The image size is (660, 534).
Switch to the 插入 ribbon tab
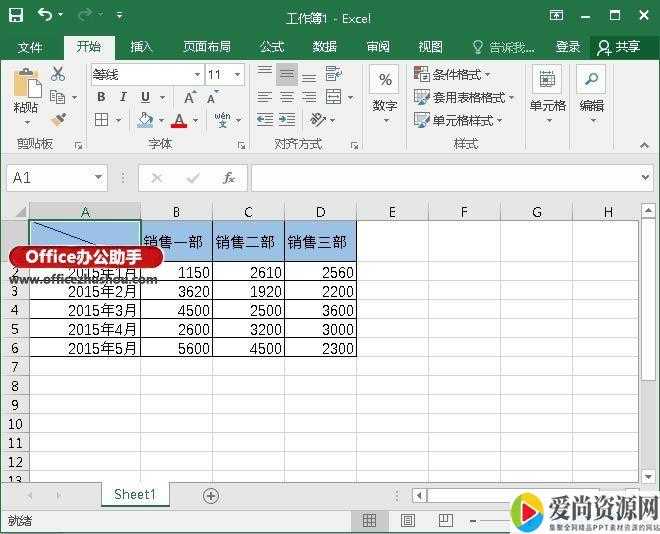tap(142, 46)
